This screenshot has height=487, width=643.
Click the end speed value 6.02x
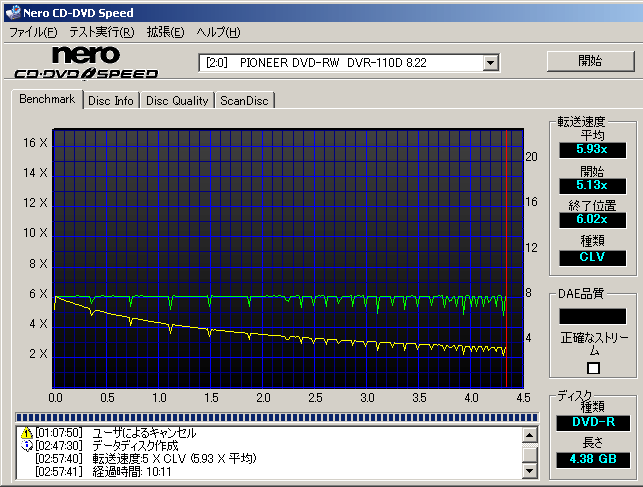592,220
